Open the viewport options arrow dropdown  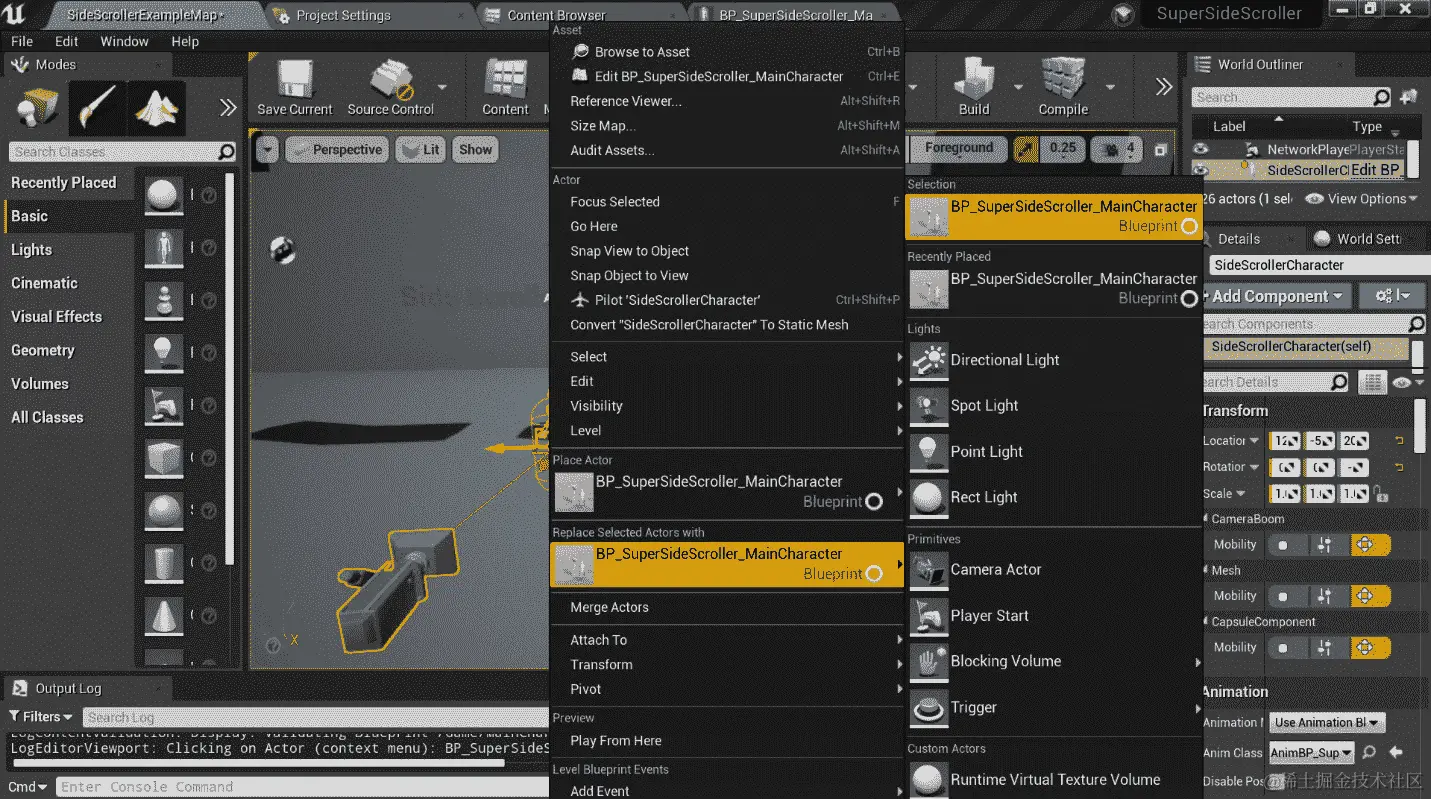[266, 150]
